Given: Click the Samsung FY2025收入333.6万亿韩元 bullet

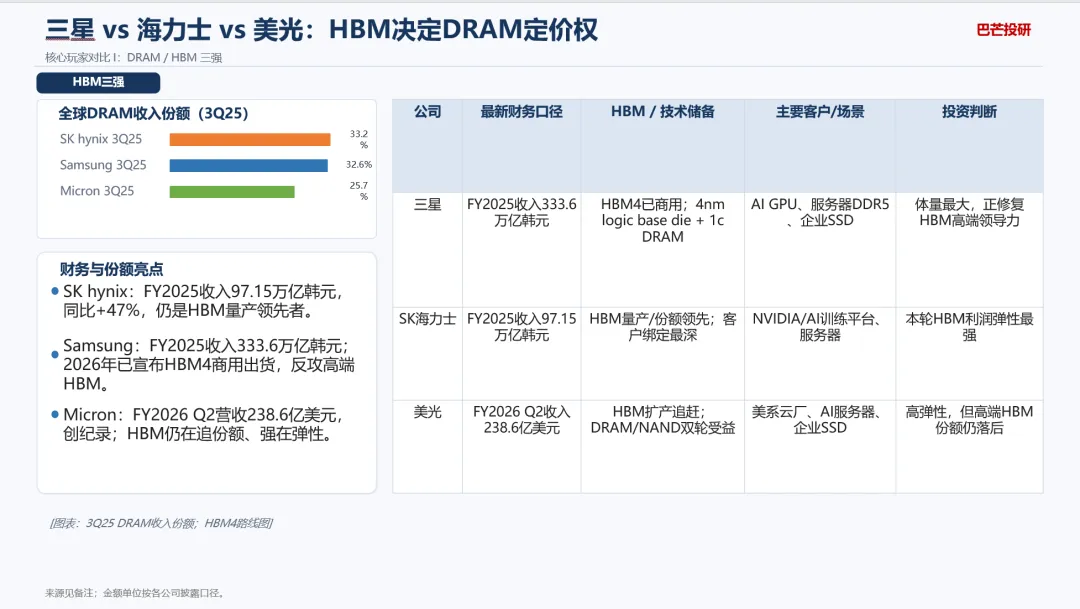Looking at the screenshot, I should pyautogui.click(x=203, y=364).
